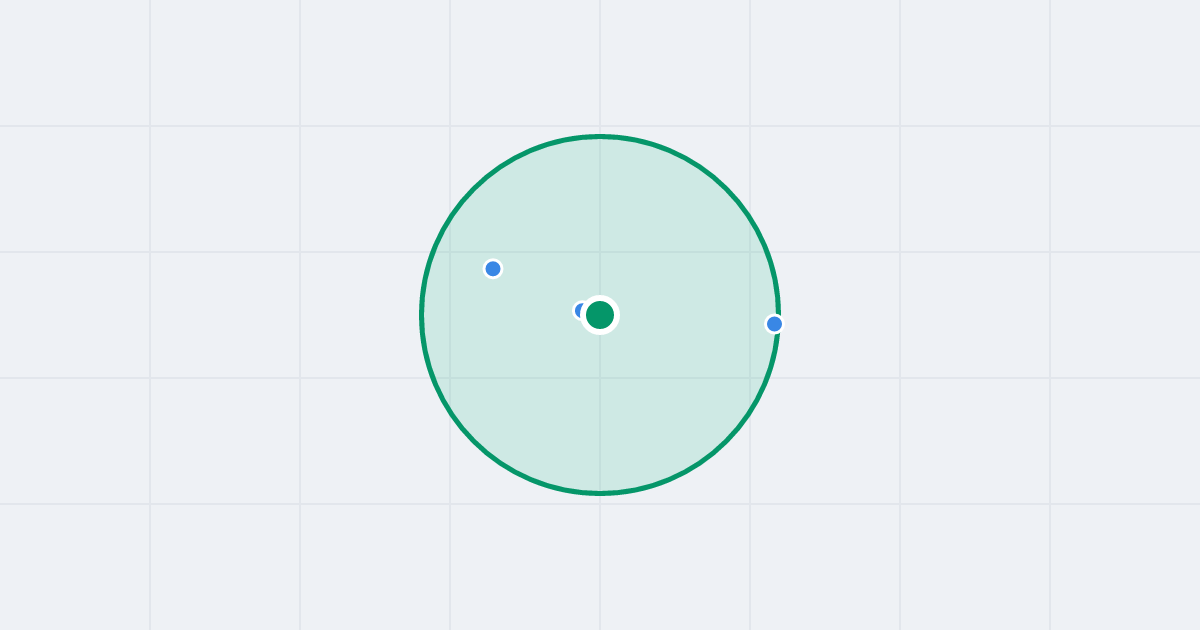The image size is (1200, 630).
Task: Select the blue dot in the circle's left half
Action: 493,269
